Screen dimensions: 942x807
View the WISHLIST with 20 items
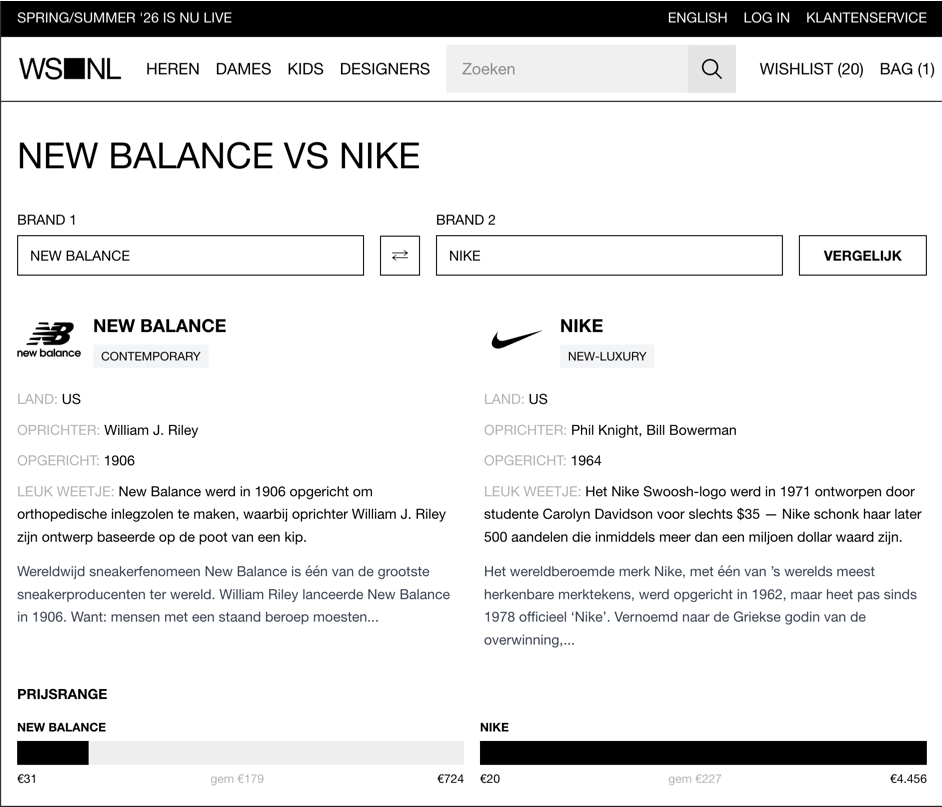(811, 69)
